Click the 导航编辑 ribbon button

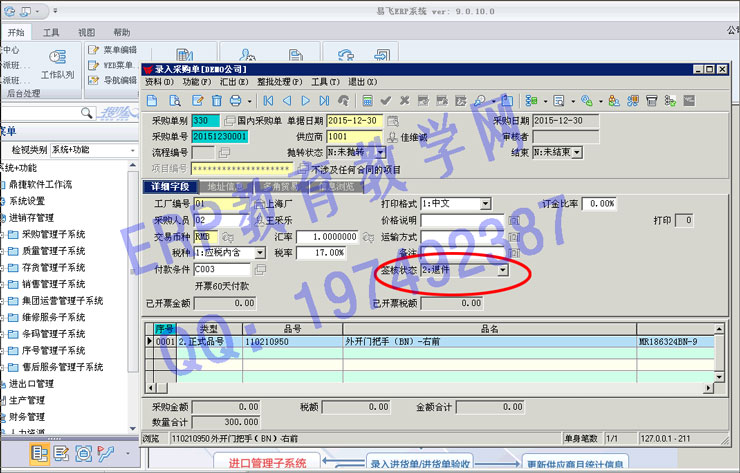pos(113,80)
